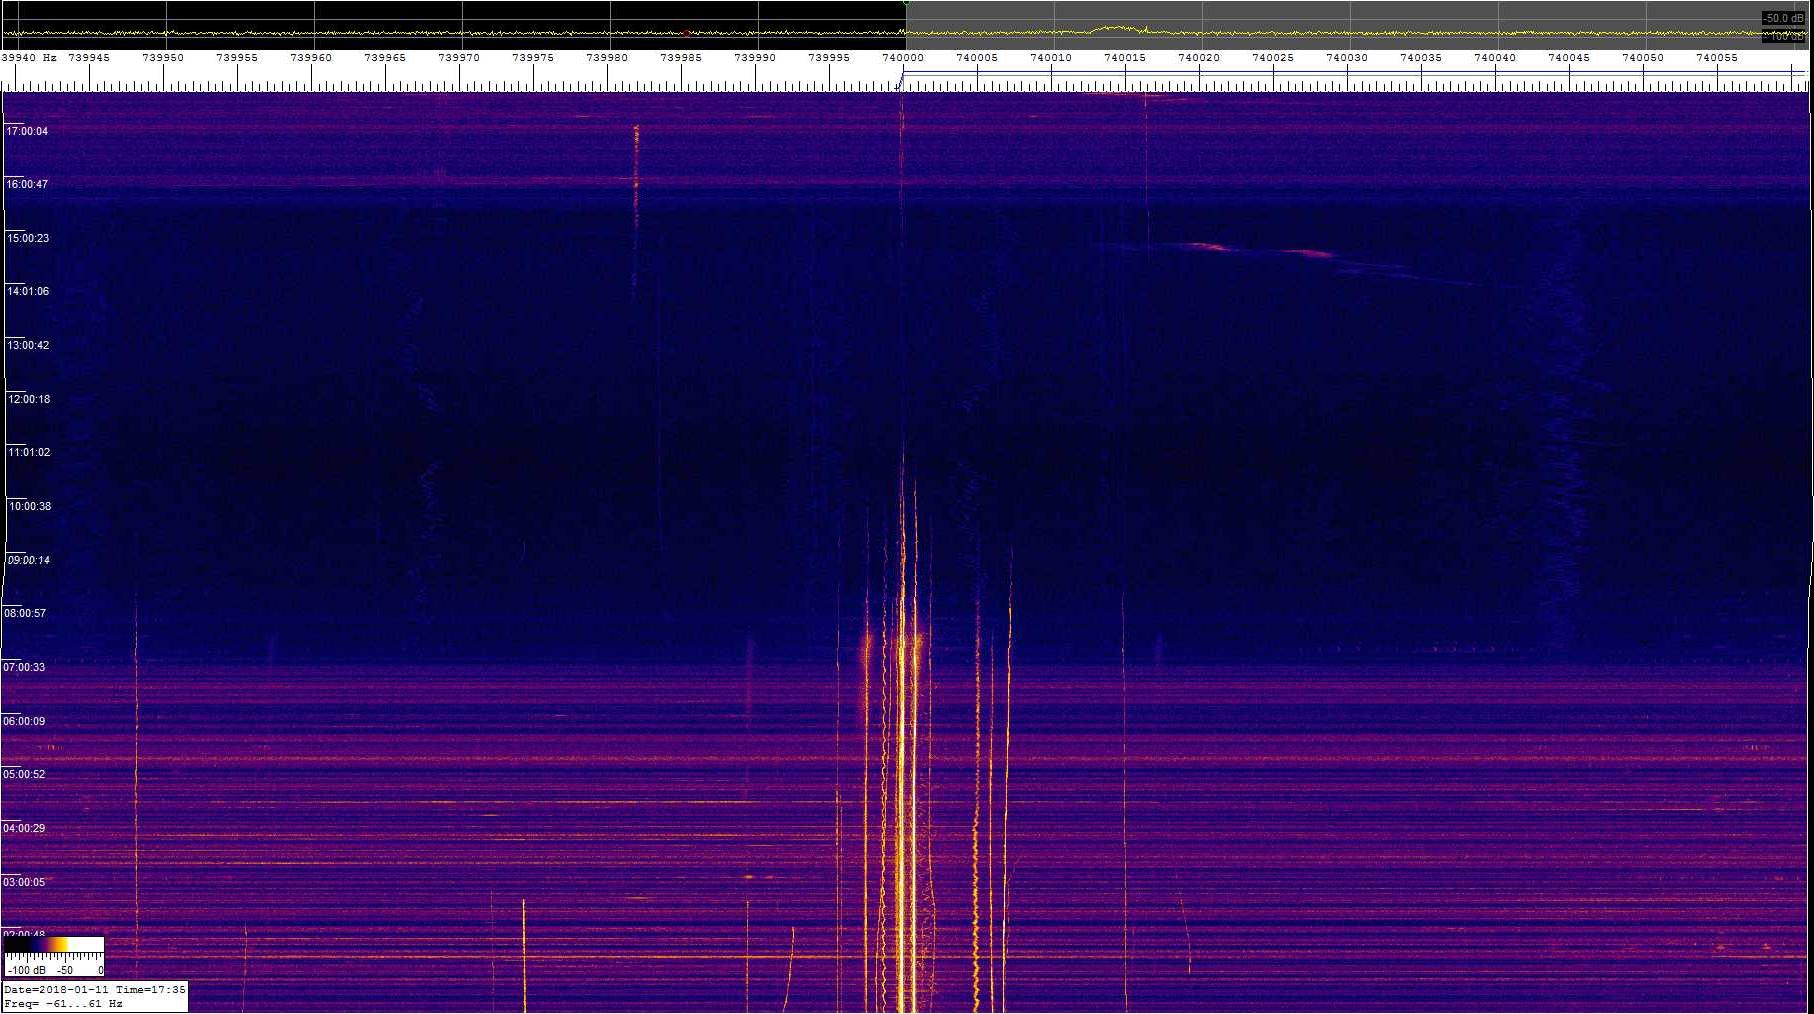Click the 739950 frequency scale label
The width and height of the screenshot is (1814, 1014).
pyautogui.click(x=162, y=58)
